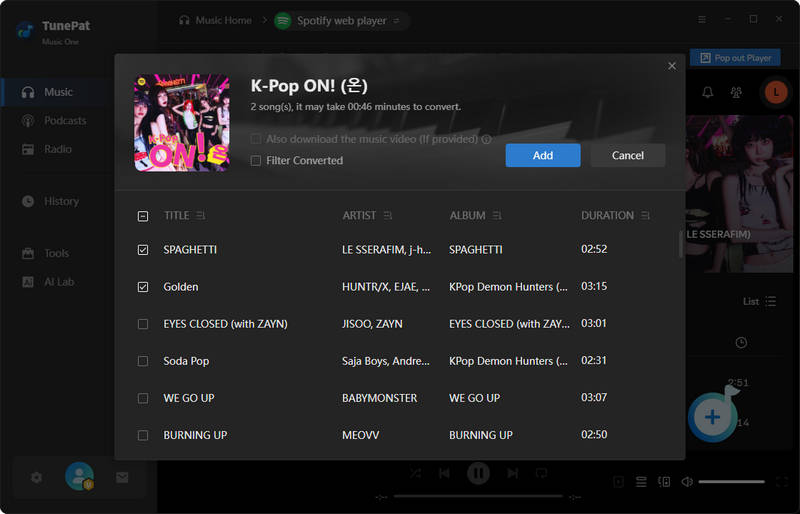Open the hamburger menu in title bar
This screenshot has width=800, height=514.
[702, 19]
